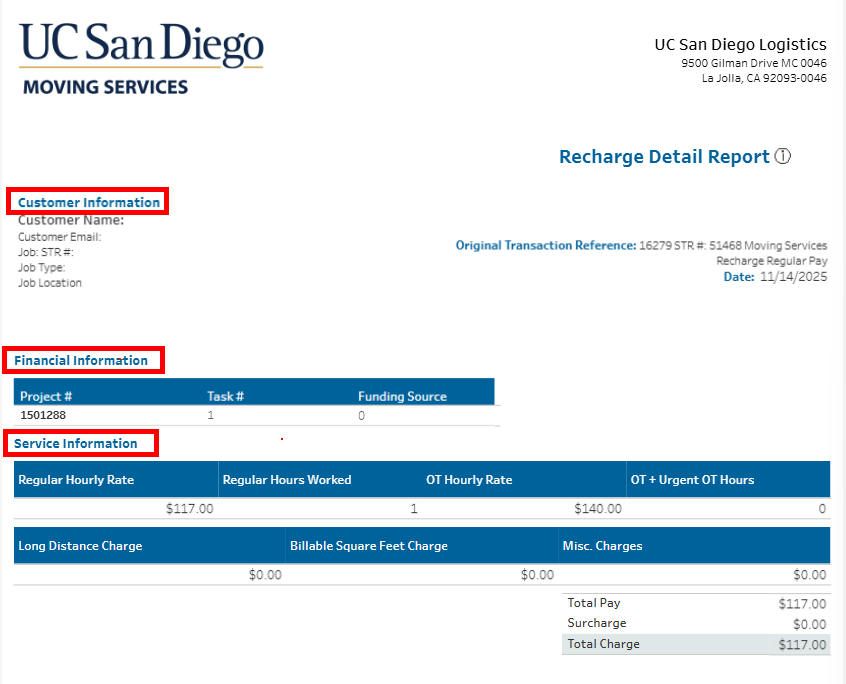Open the Financial Information section
846x684 pixels.
(x=80, y=359)
